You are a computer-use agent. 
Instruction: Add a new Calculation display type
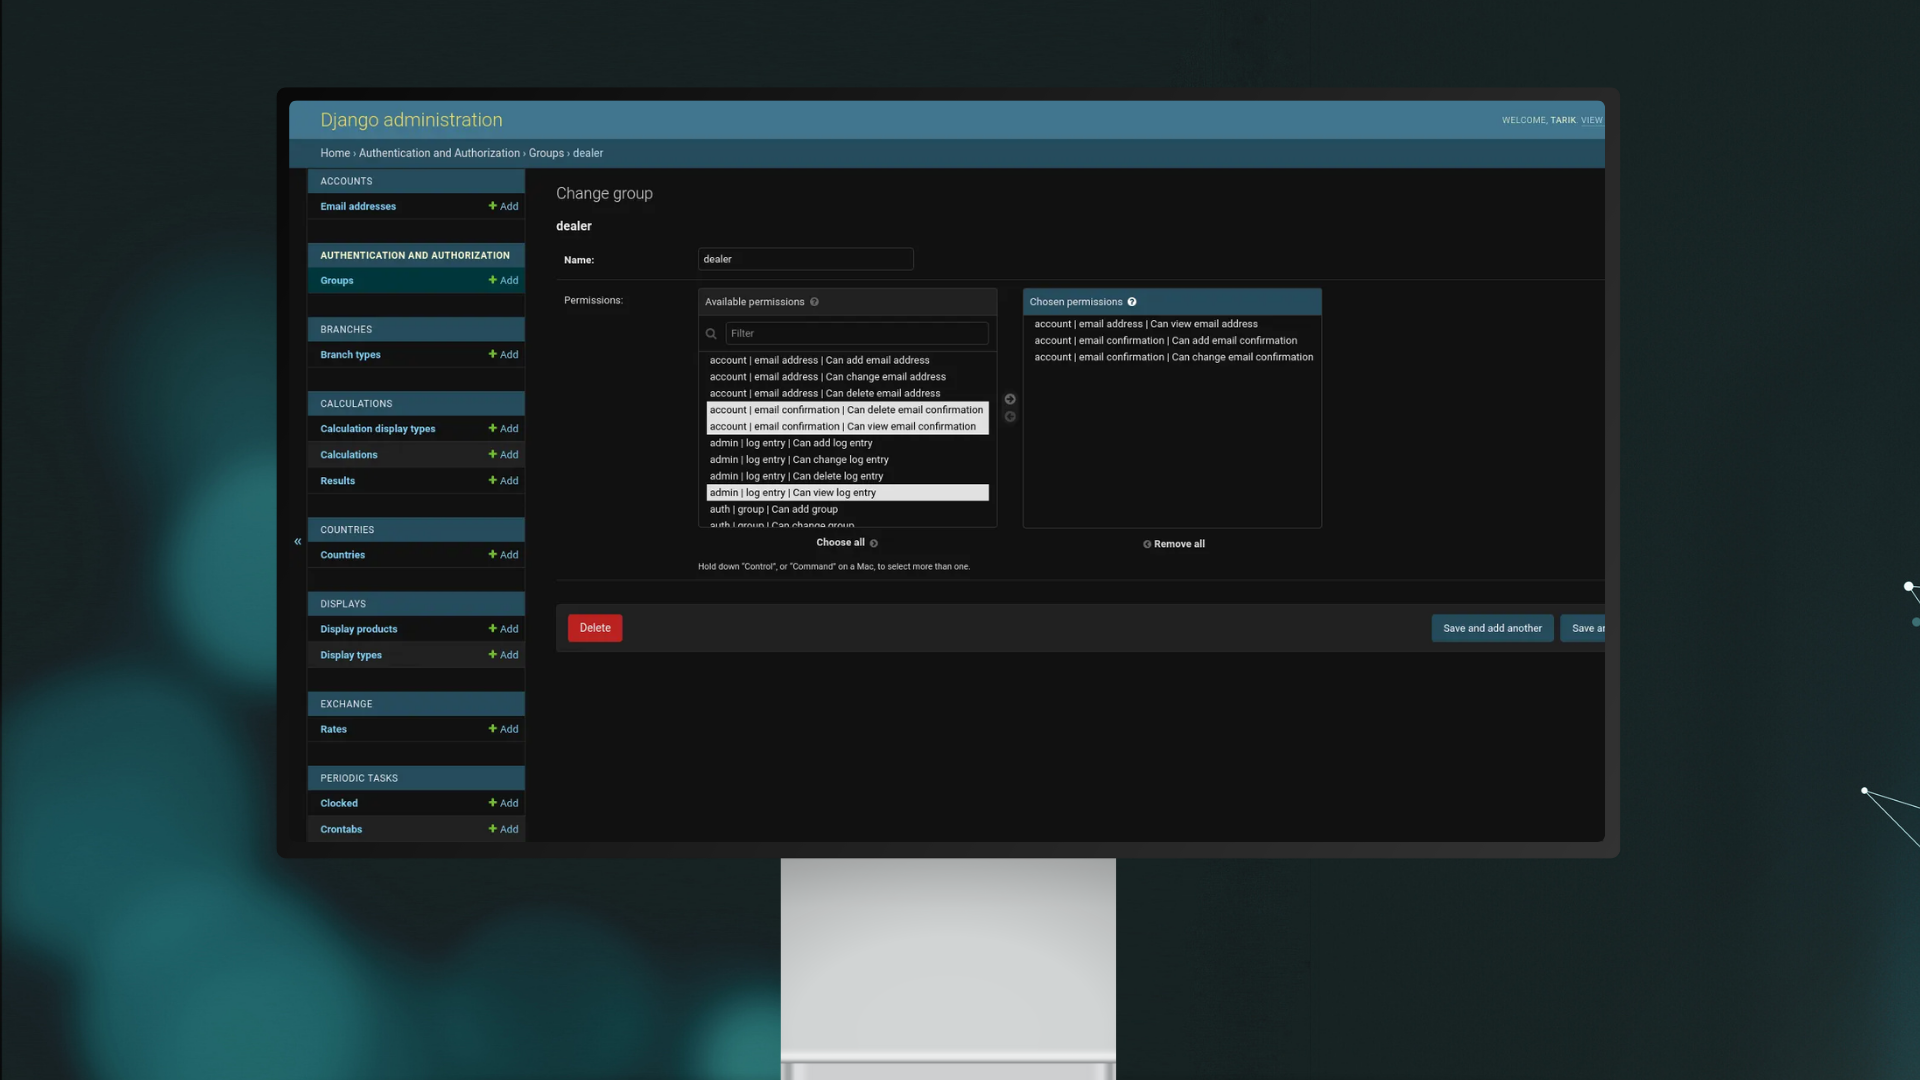(x=503, y=428)
